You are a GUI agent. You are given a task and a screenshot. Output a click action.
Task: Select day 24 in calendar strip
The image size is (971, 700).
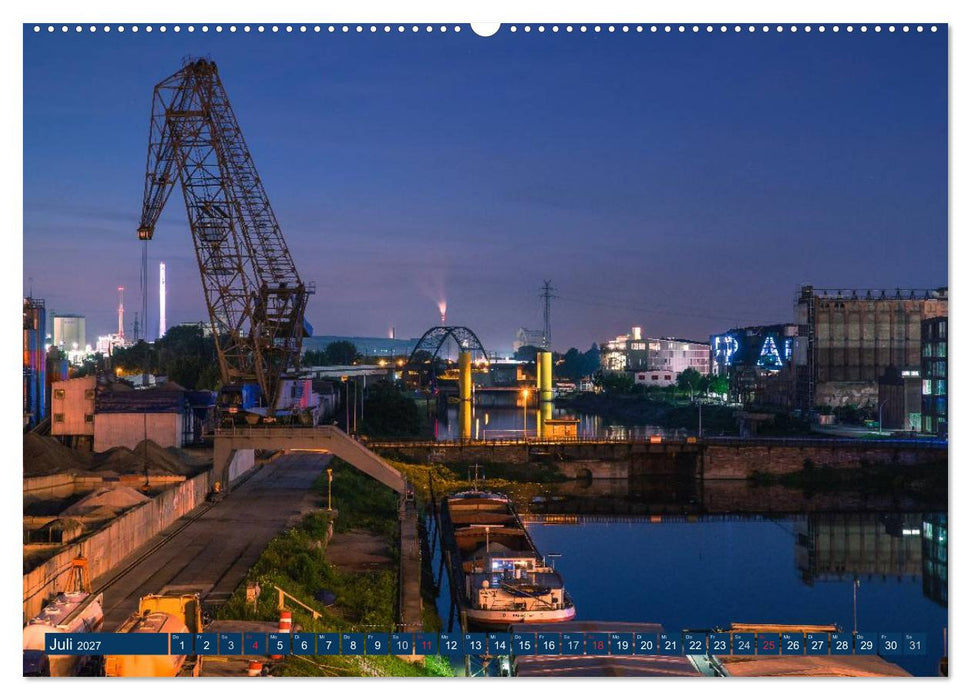744,644
